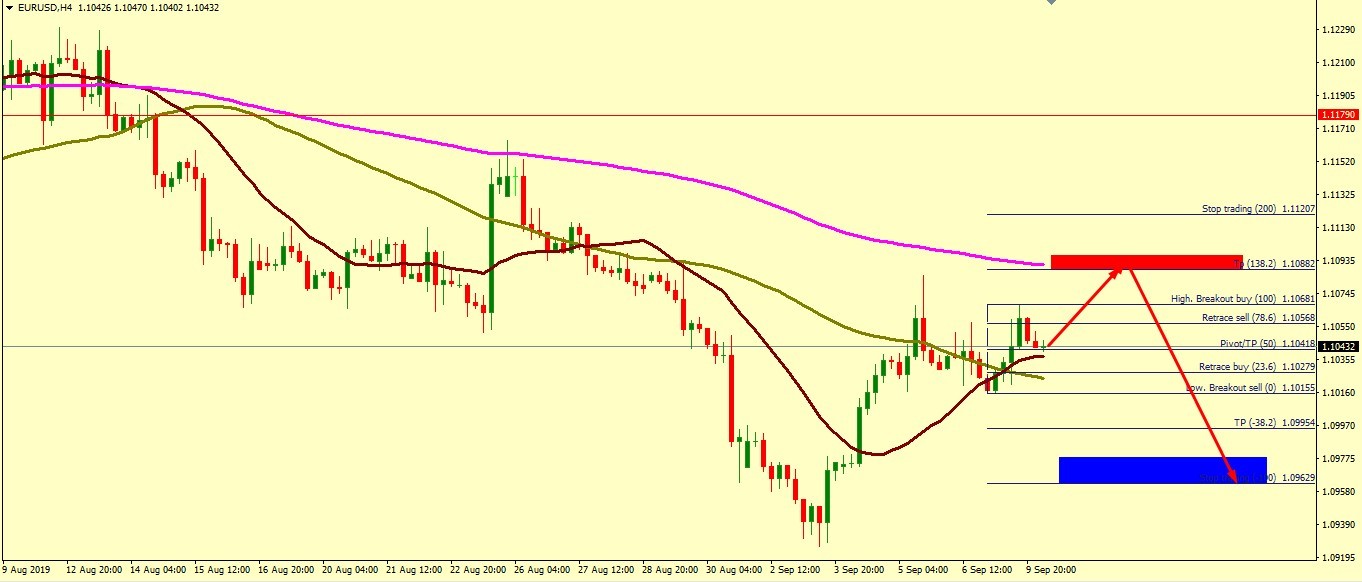1362x582 pixels.
Task: Click the current price label 1.10432
Action: click(1338, 347)
